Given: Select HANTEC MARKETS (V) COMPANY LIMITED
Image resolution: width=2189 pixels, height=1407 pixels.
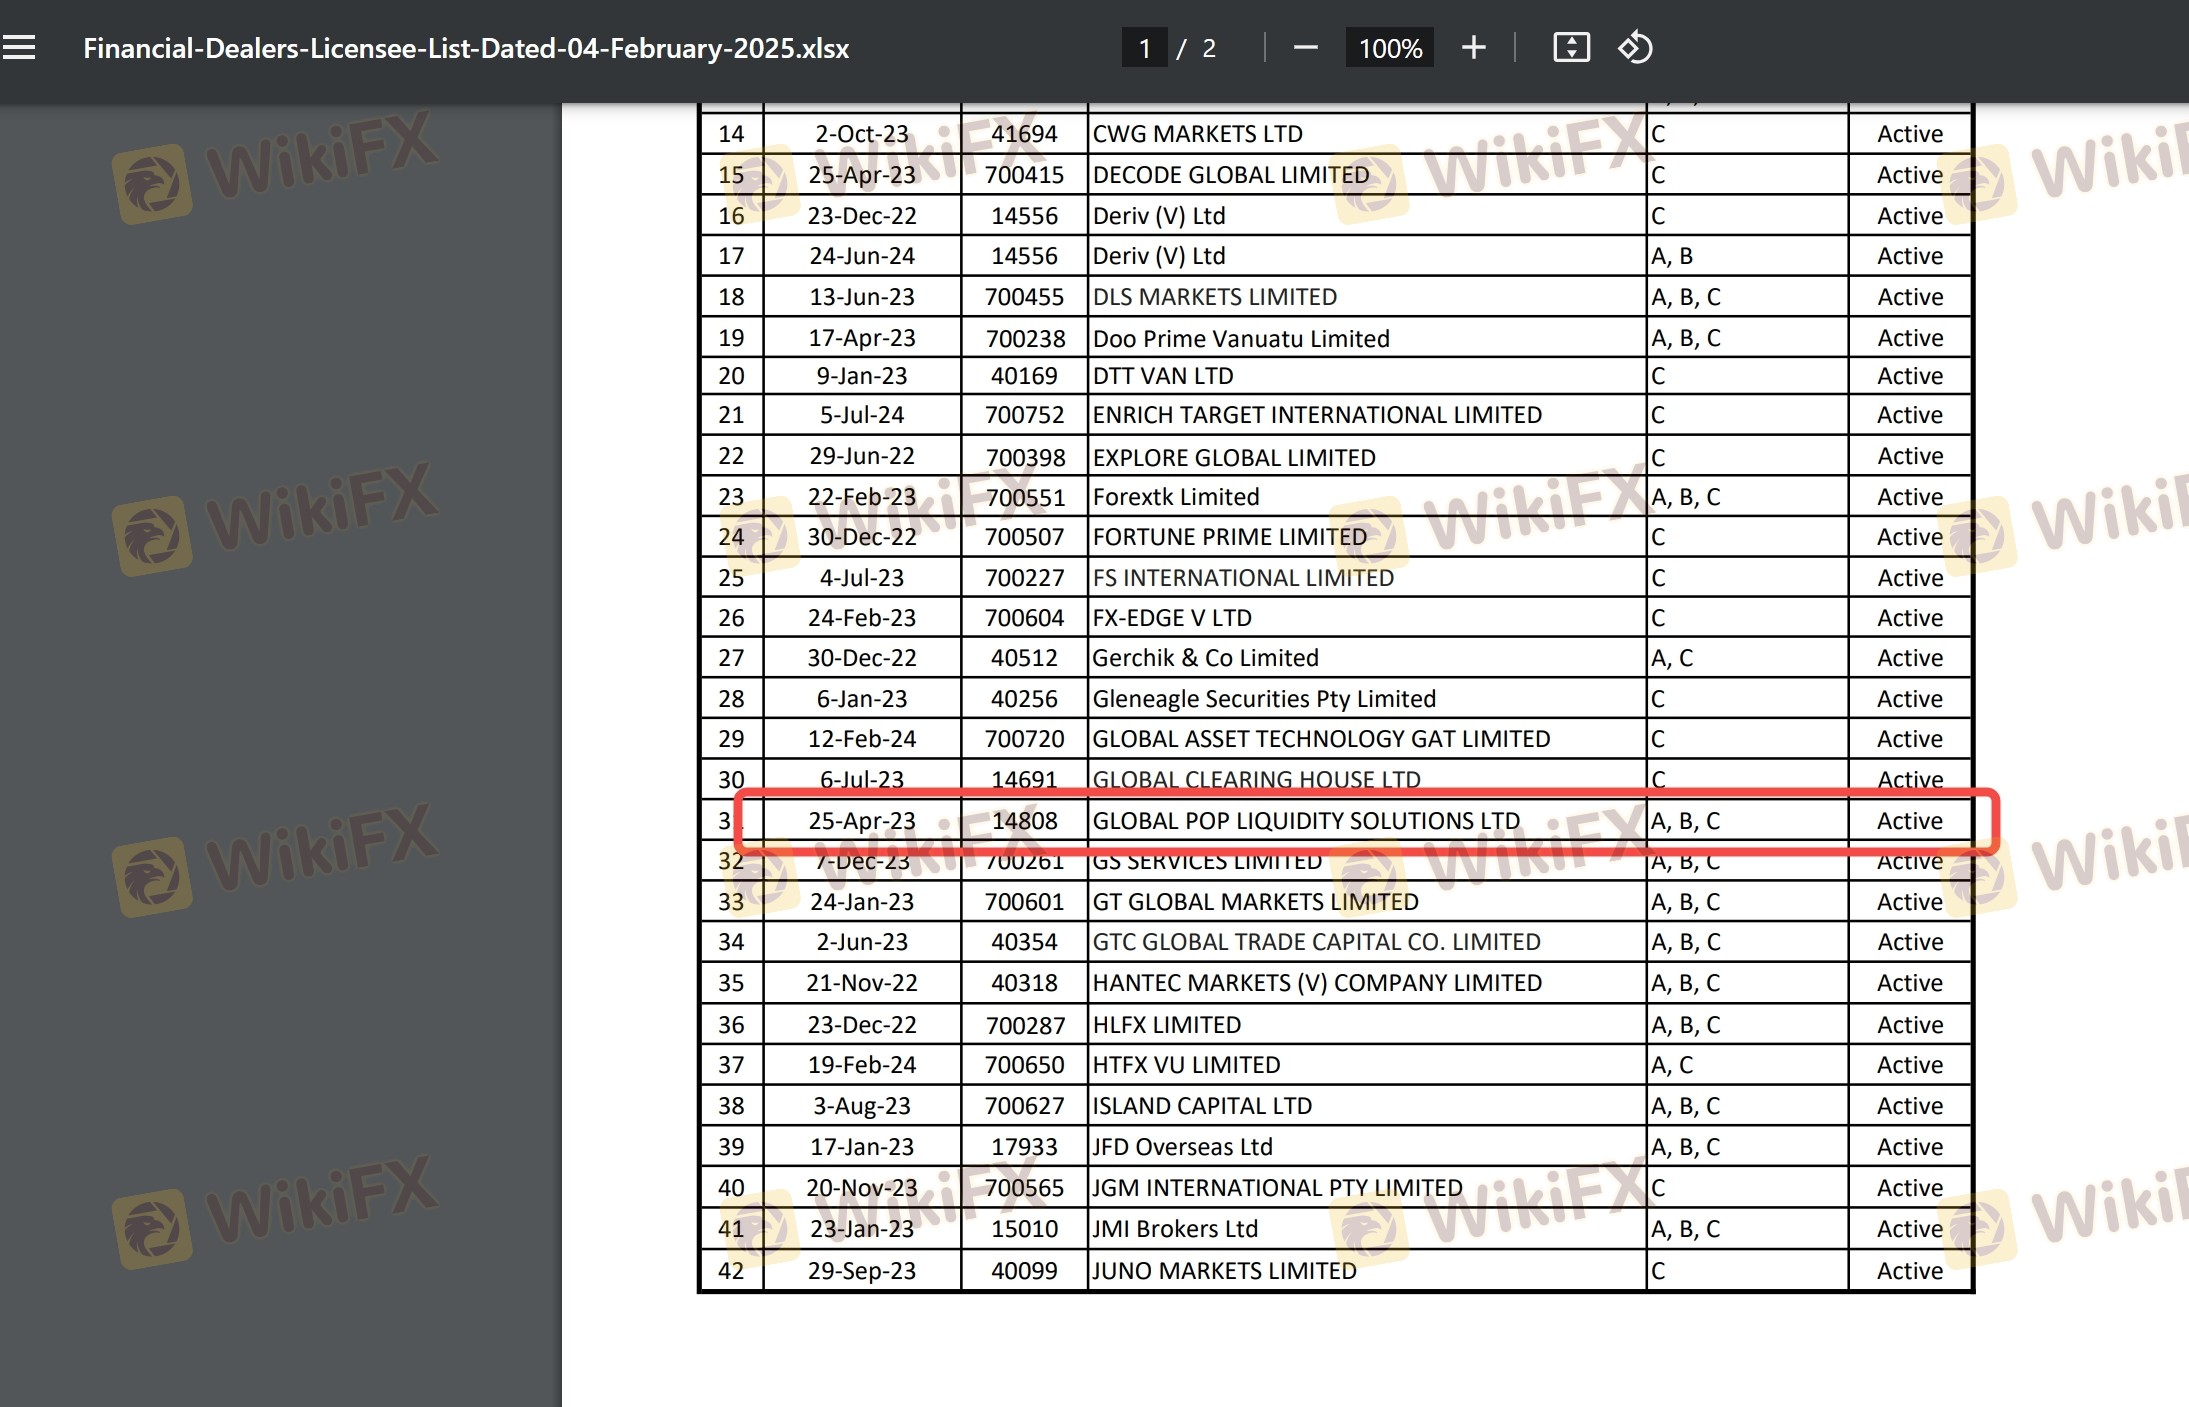Looking at the screenshot, I should [1316, 983].
